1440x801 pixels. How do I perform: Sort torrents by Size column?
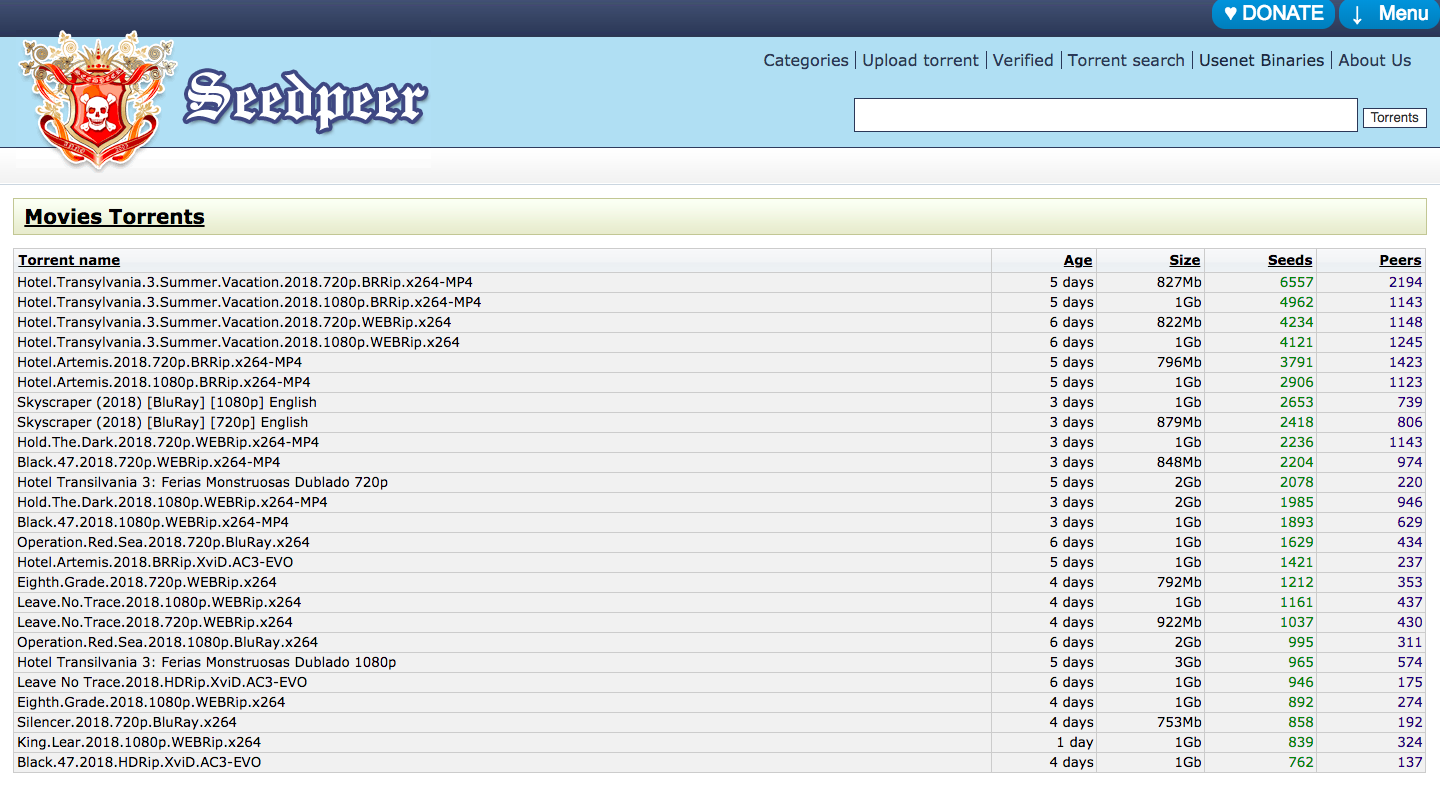pyautogui.click(x=1184, y=260)
